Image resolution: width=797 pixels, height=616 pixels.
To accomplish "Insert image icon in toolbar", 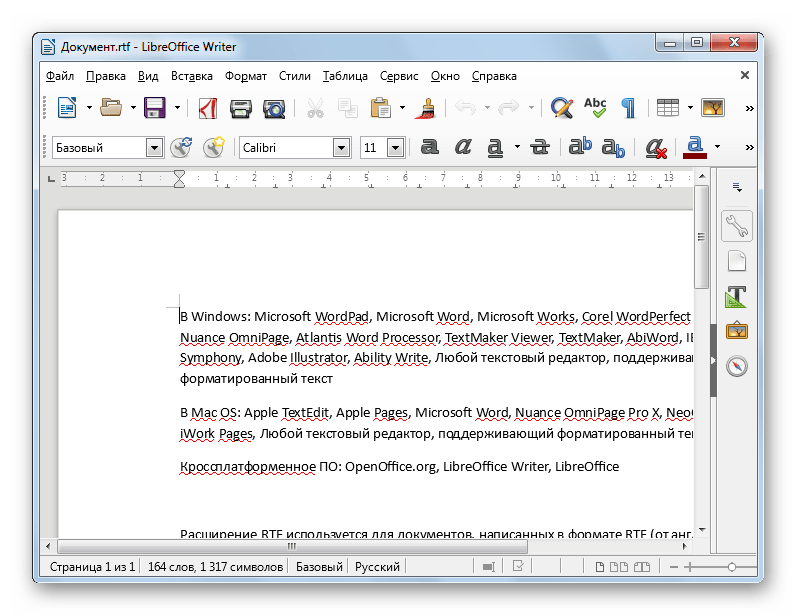I will (713, 108).
